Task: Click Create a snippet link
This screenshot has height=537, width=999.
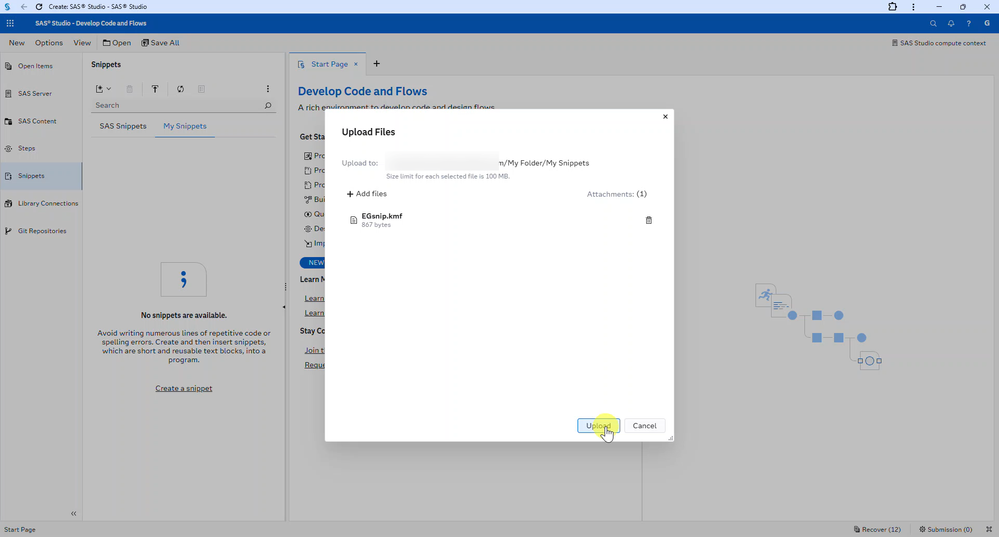Action: (x=183, y=388)
